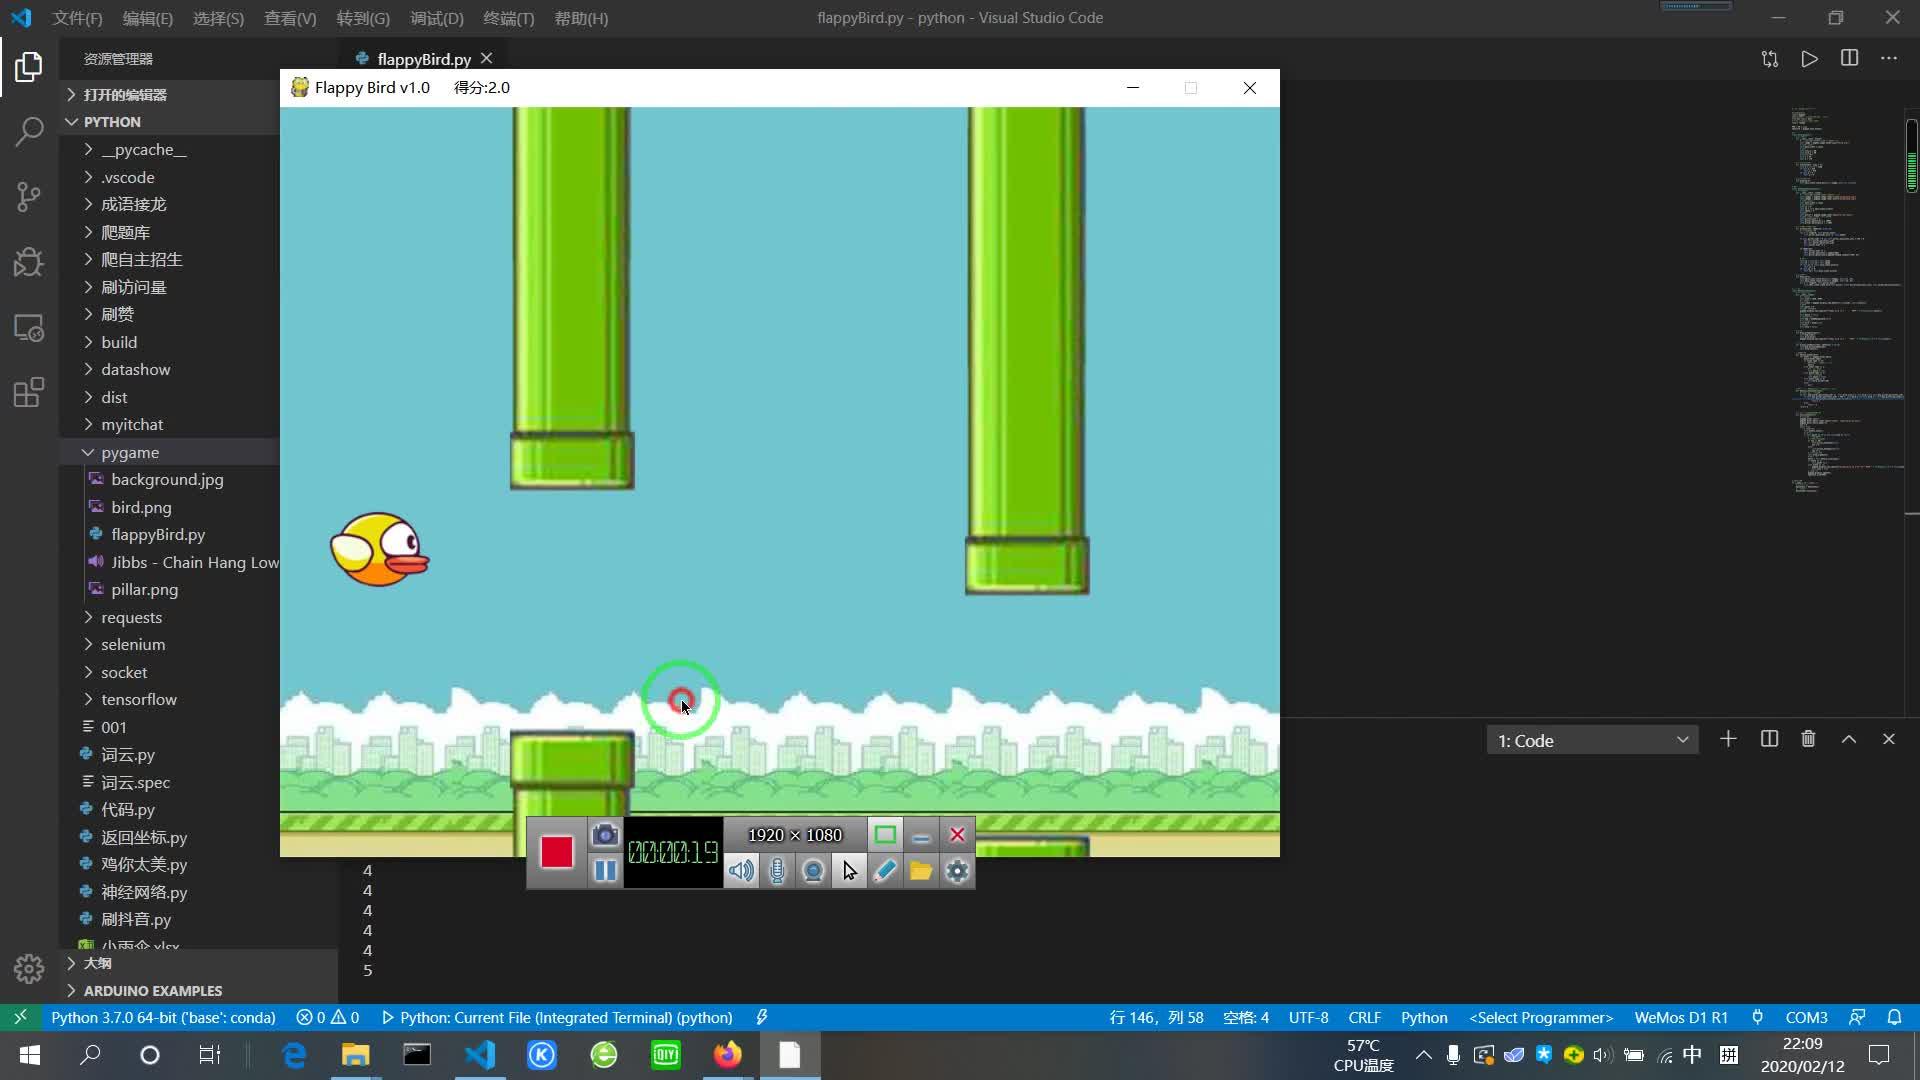1920x1080 pixels.
Task: Open the Debug view in activity bar
Action: click(x=29, y=262)
